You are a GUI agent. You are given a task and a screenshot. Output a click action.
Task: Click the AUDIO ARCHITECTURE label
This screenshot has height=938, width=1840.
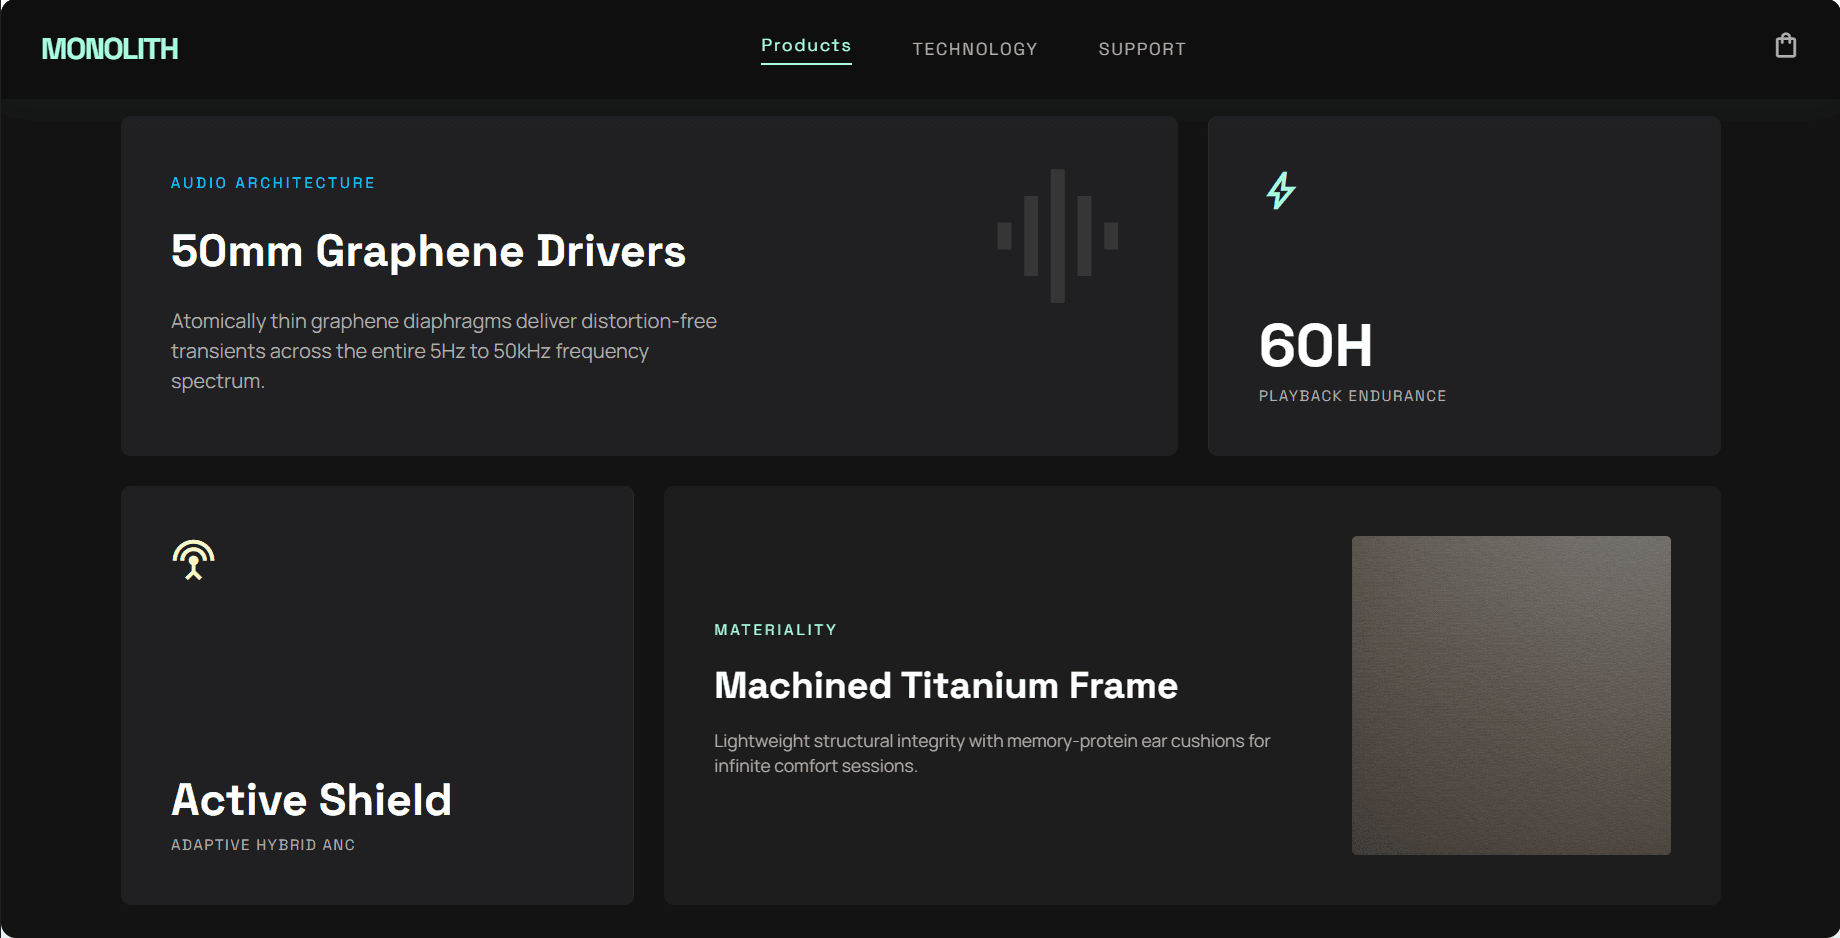[272, 182]
